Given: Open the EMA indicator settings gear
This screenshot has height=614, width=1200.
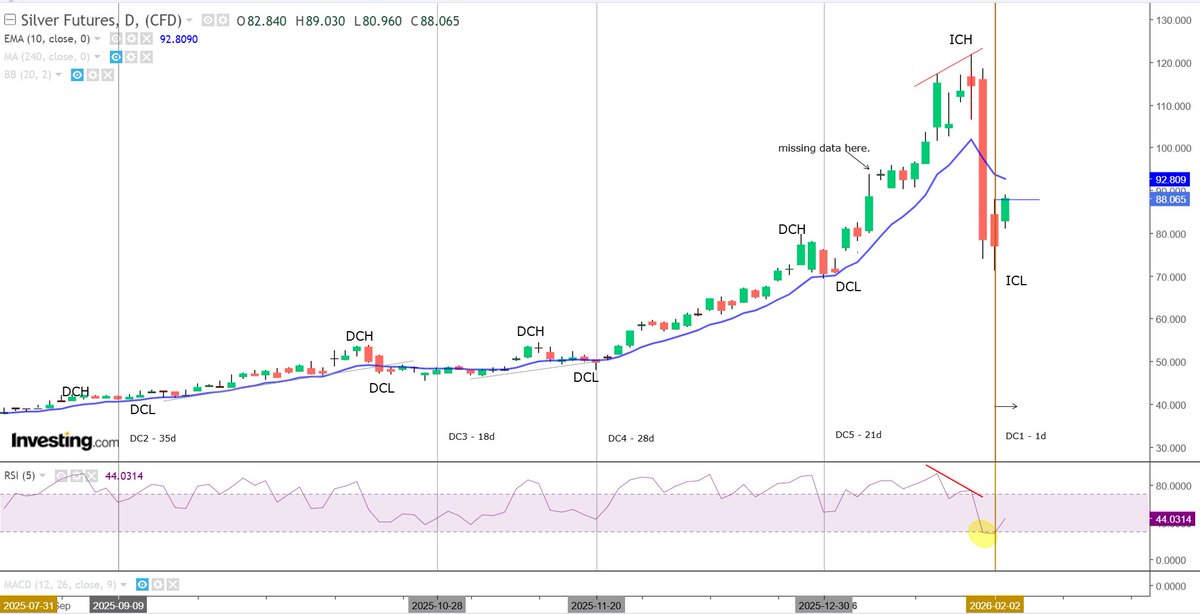Looking at the screenshot, I should [131, 38].
